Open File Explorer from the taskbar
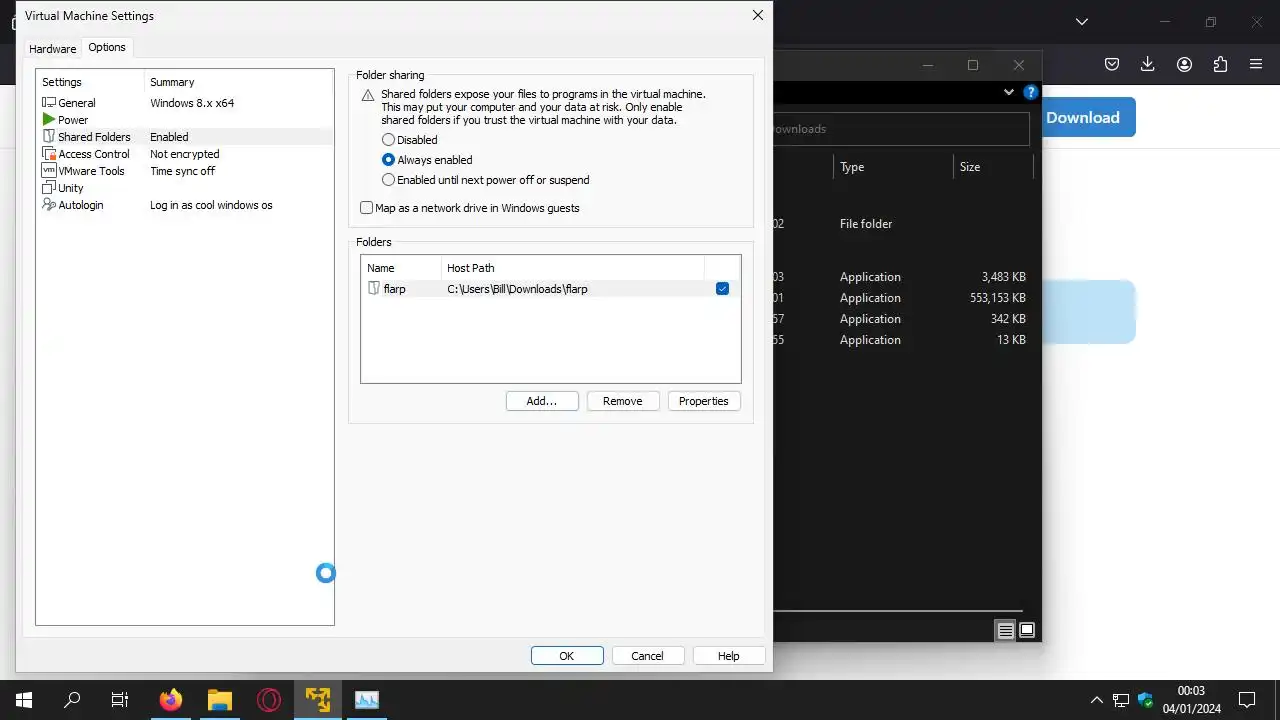Viewport: 1280px width, 720px height. [220, 700]
